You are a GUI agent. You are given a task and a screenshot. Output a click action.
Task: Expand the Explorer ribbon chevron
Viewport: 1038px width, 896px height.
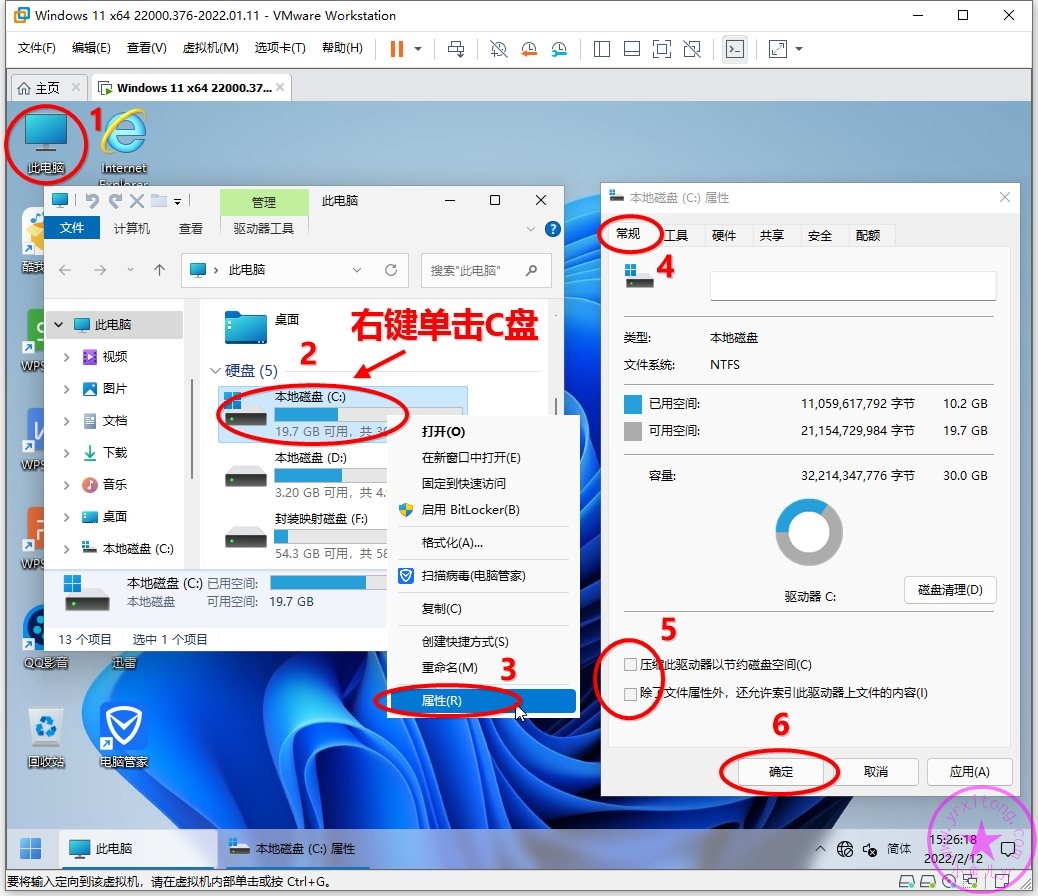tap(531, 229)
